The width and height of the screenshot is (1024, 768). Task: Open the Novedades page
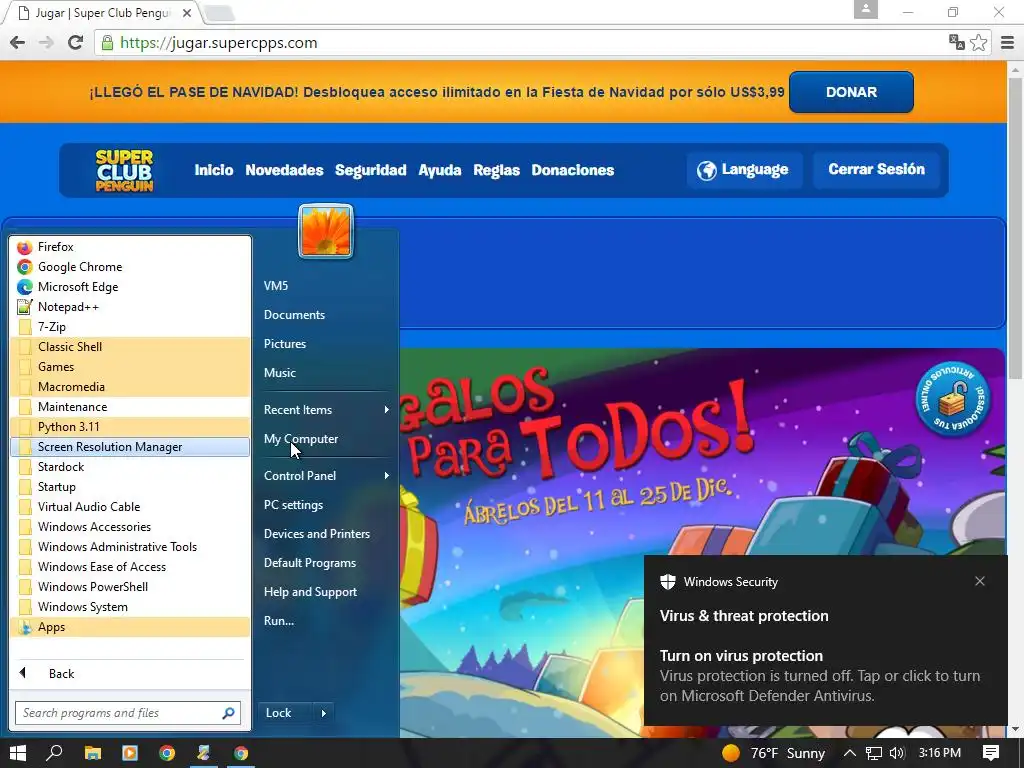click(x=284, y=170)
